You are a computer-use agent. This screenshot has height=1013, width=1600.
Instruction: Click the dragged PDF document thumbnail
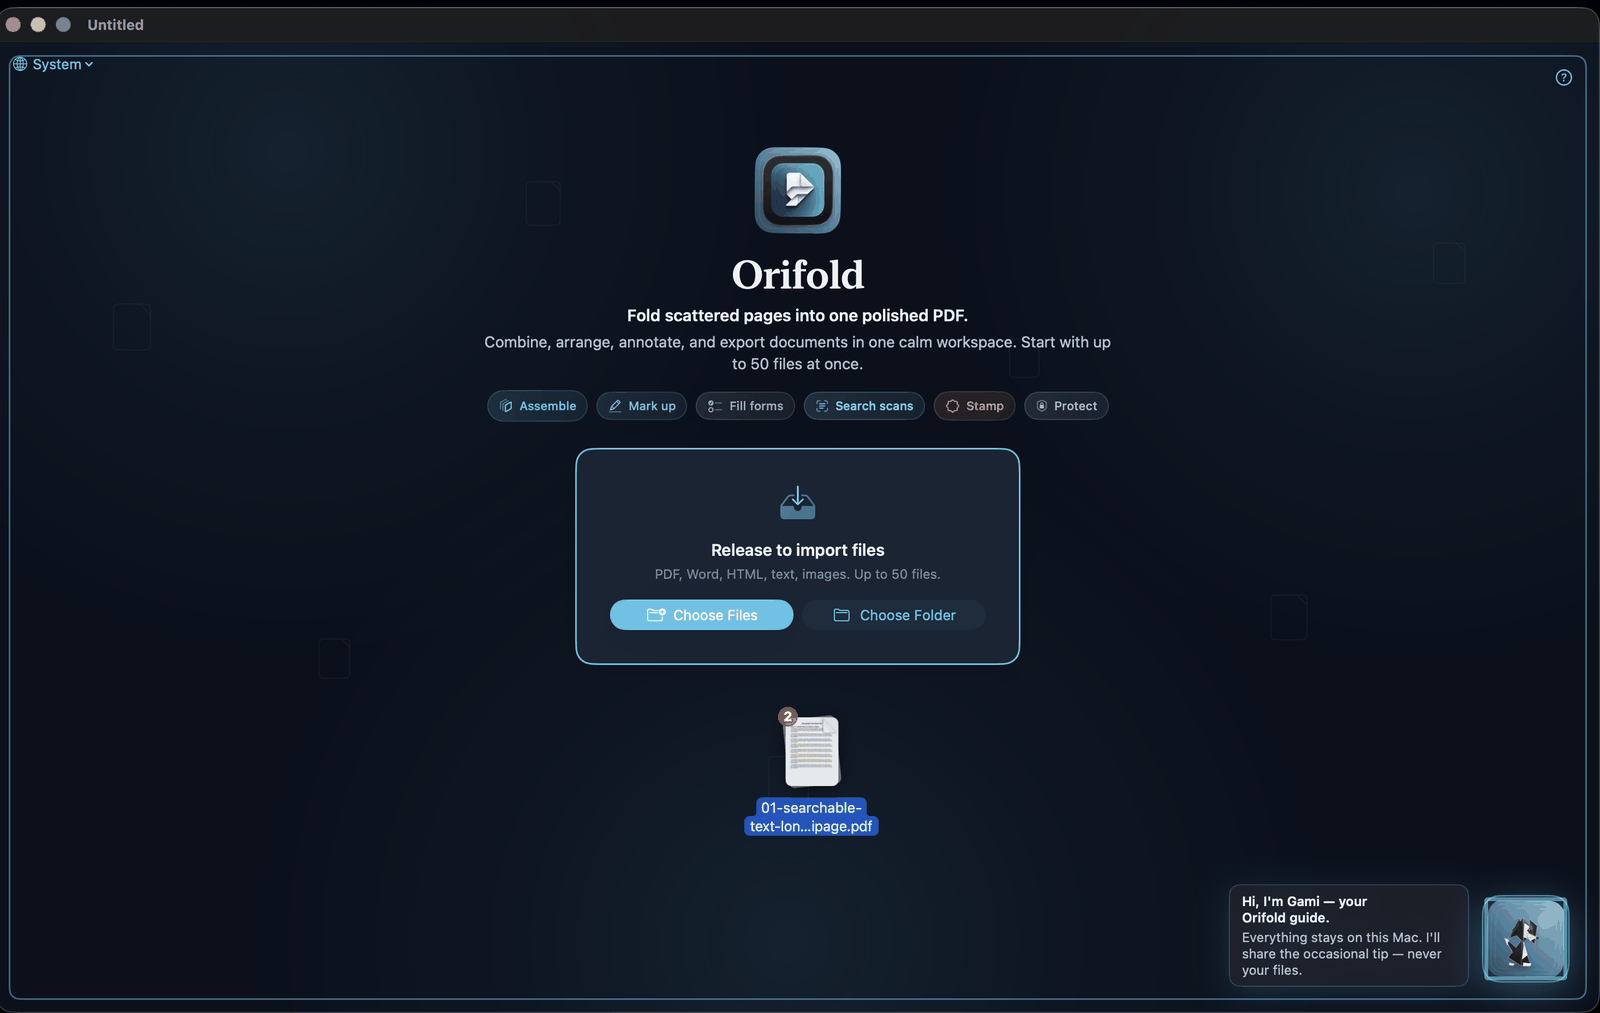[x=812, y=751]
